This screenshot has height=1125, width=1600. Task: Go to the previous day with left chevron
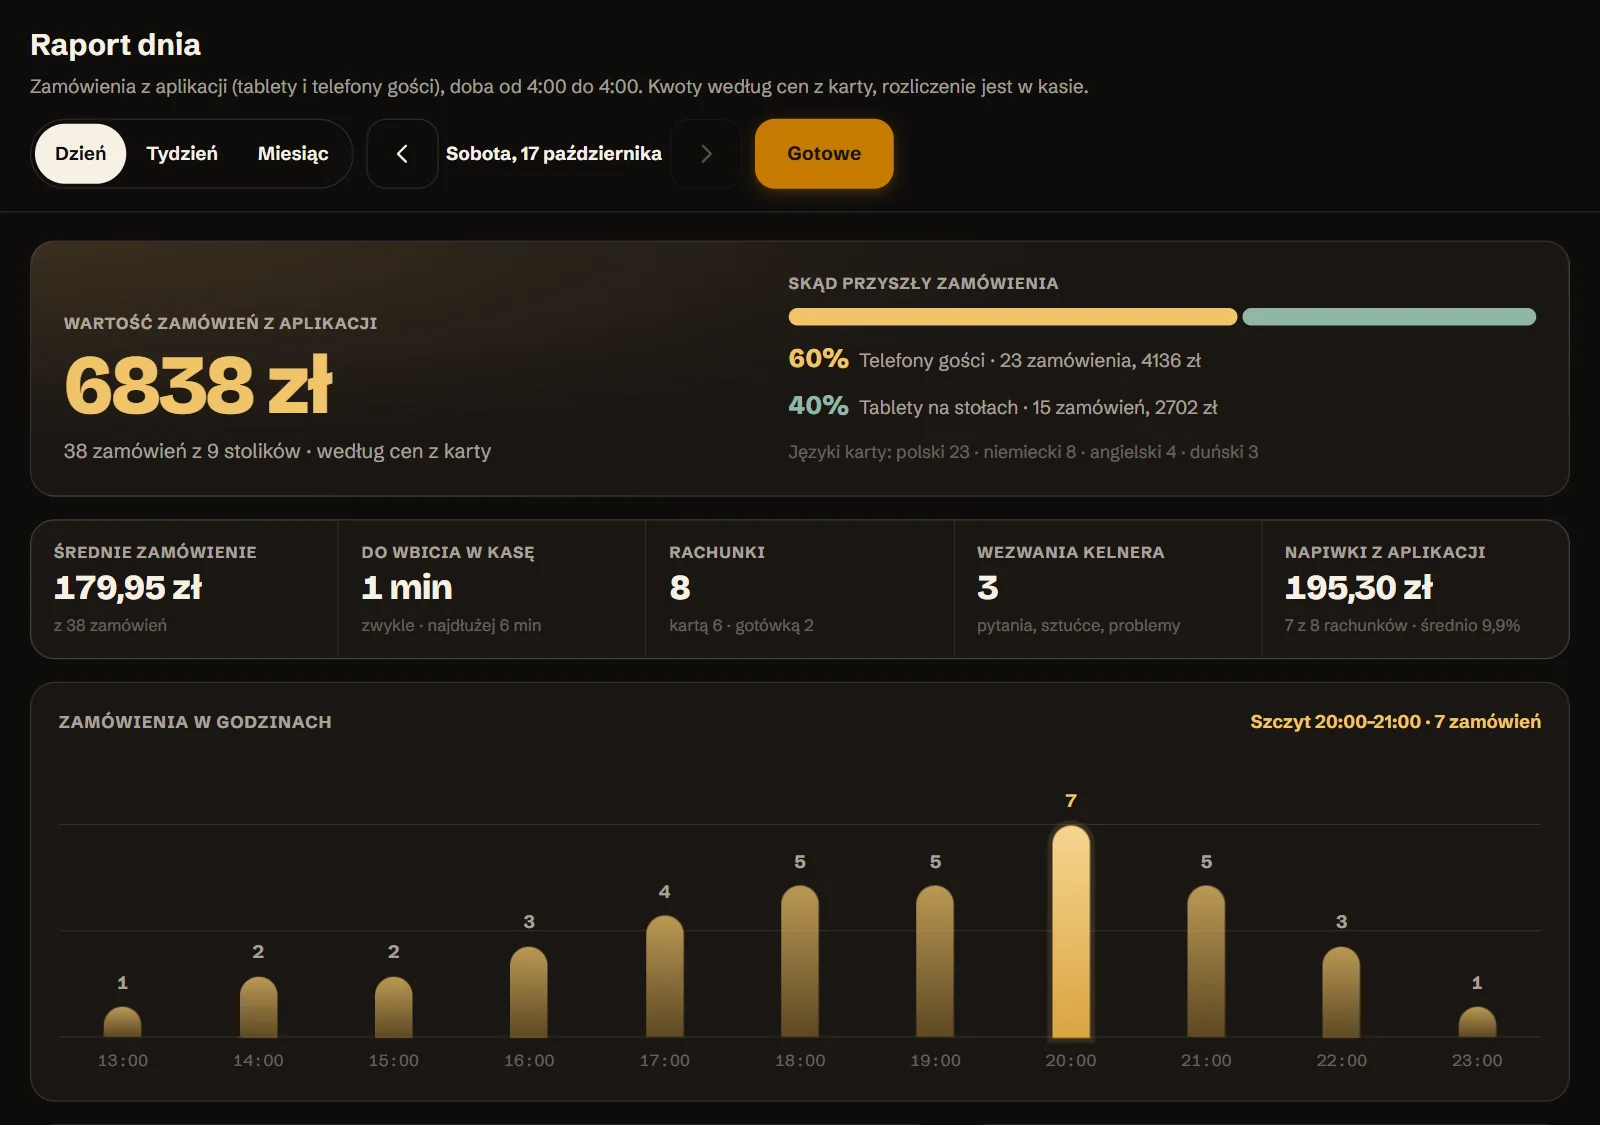coord(402,154)
